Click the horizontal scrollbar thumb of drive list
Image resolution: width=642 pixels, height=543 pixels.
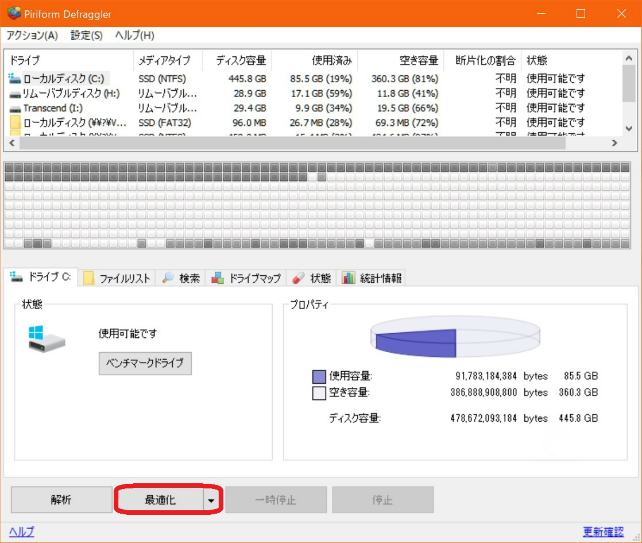[x=292, y=143]
